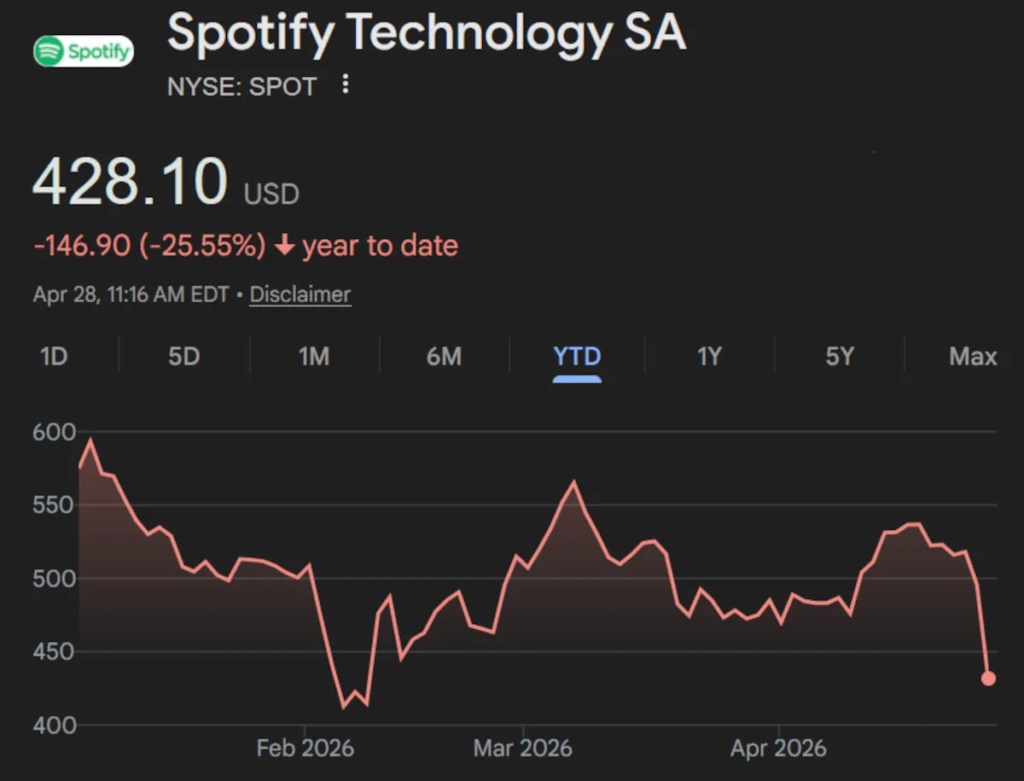Select the 1D time range tab
1024x781 pixels.
point(53,356)
